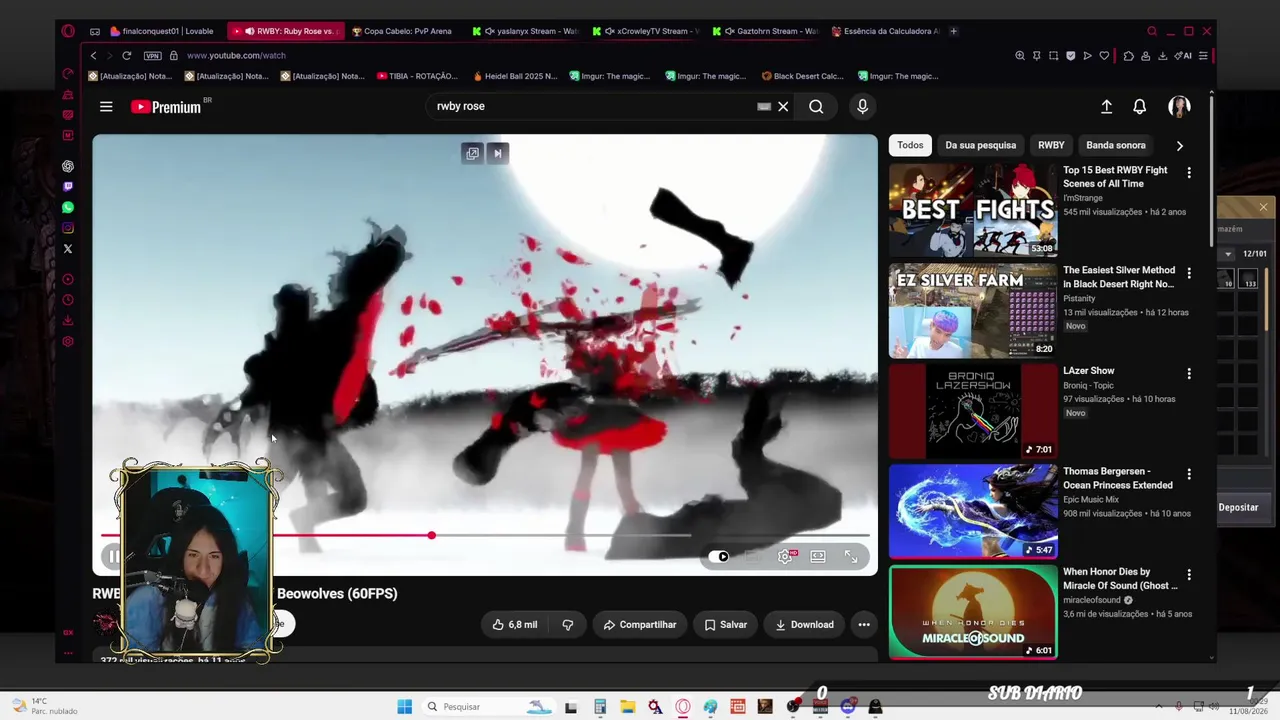Open options menu for 'Top 15 Best RWBY' video

click(x=1189, y=173)
